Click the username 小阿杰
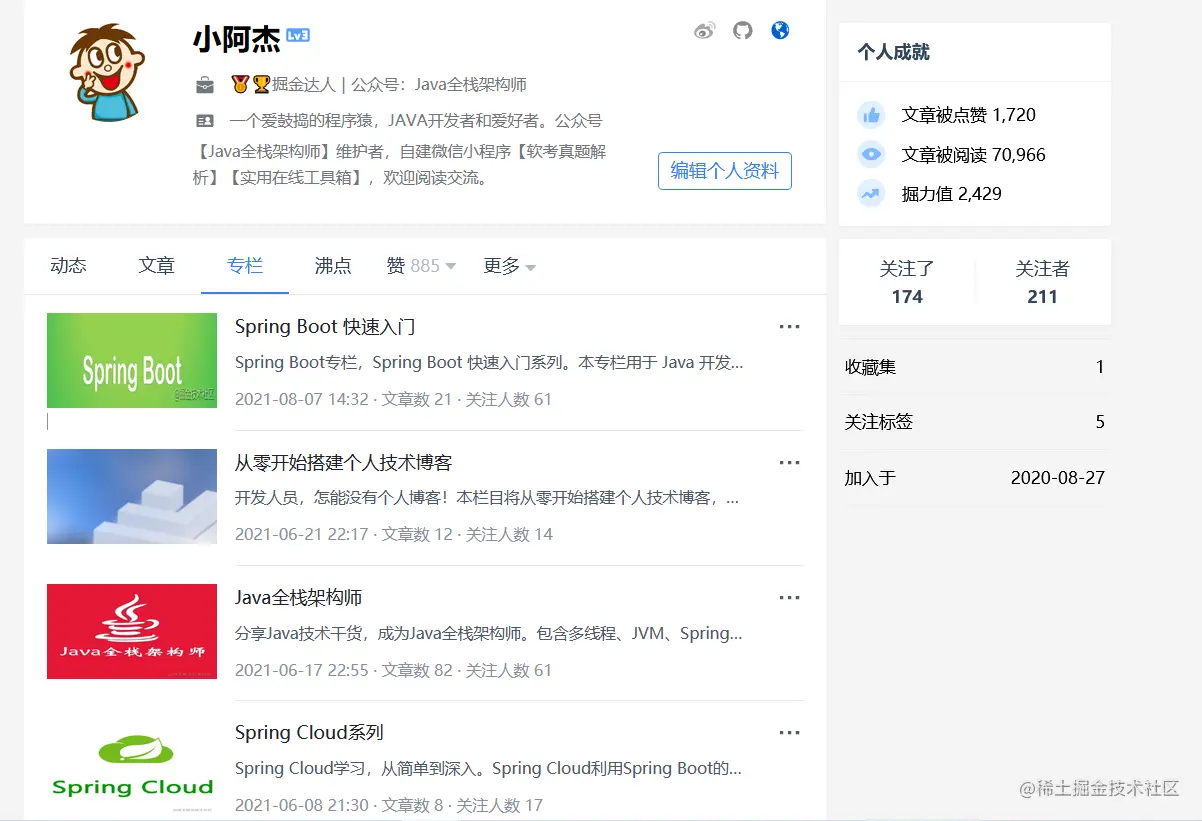 tap(237, 38)
